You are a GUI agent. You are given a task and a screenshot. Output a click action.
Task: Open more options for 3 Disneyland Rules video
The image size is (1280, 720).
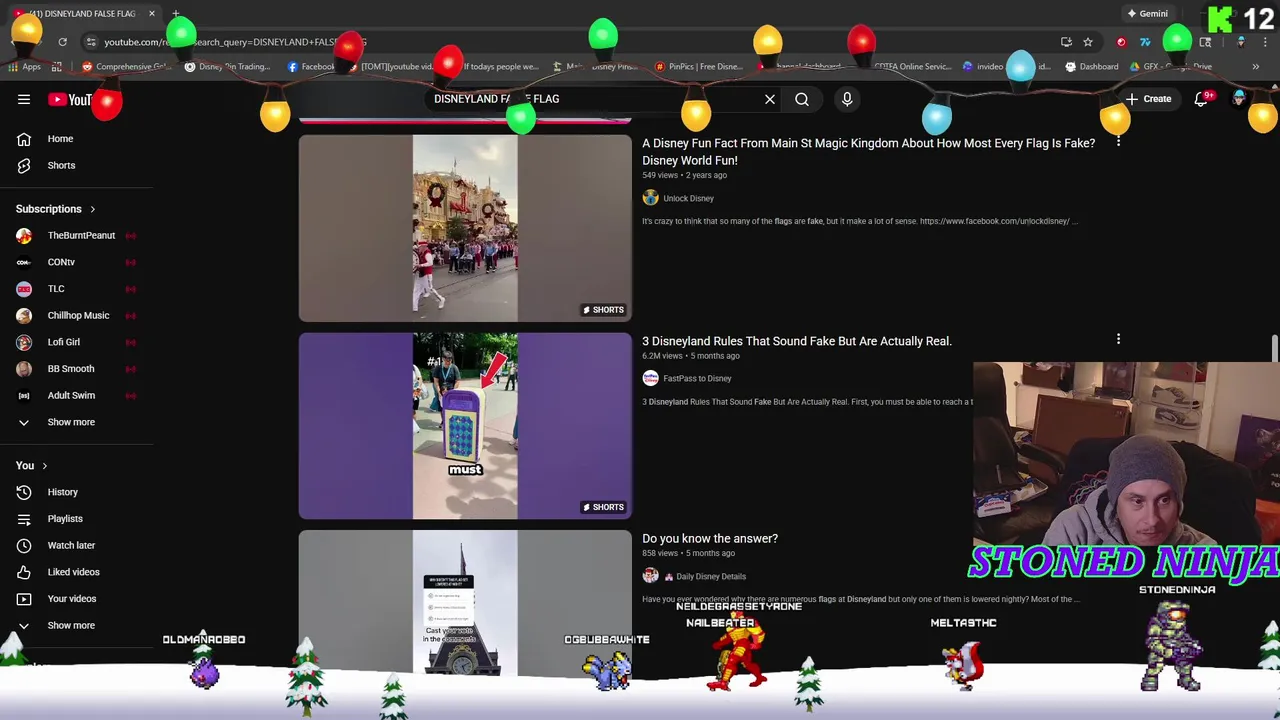[x=1118, y=340]
